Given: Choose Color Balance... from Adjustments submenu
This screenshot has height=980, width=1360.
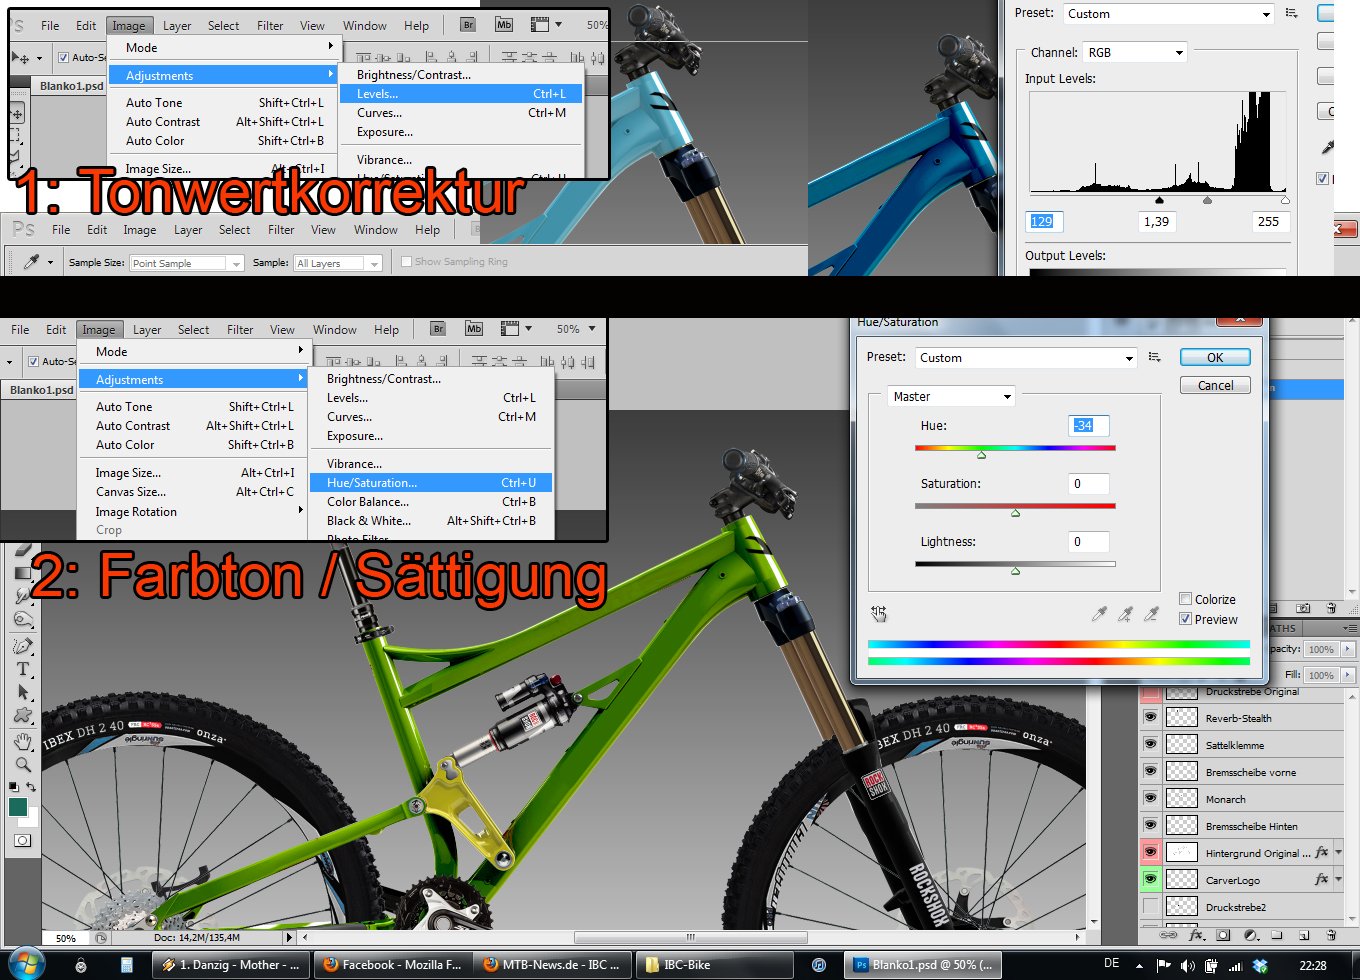Looking at the screenshot, I should pyautogui.click(x=431, y=501).
